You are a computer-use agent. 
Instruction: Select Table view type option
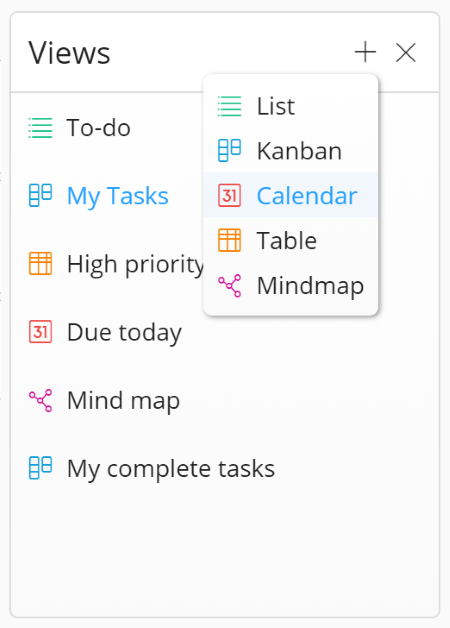(x=291, y=240)
